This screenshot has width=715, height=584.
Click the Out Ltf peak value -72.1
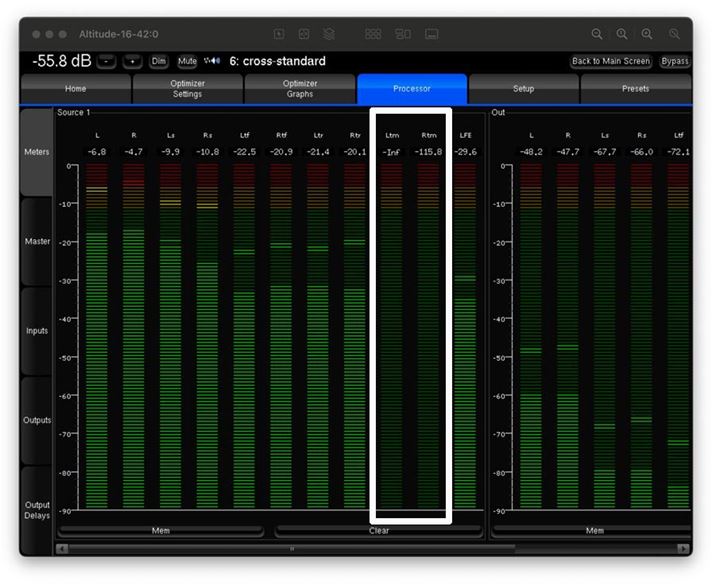click(x=679, y=152)
